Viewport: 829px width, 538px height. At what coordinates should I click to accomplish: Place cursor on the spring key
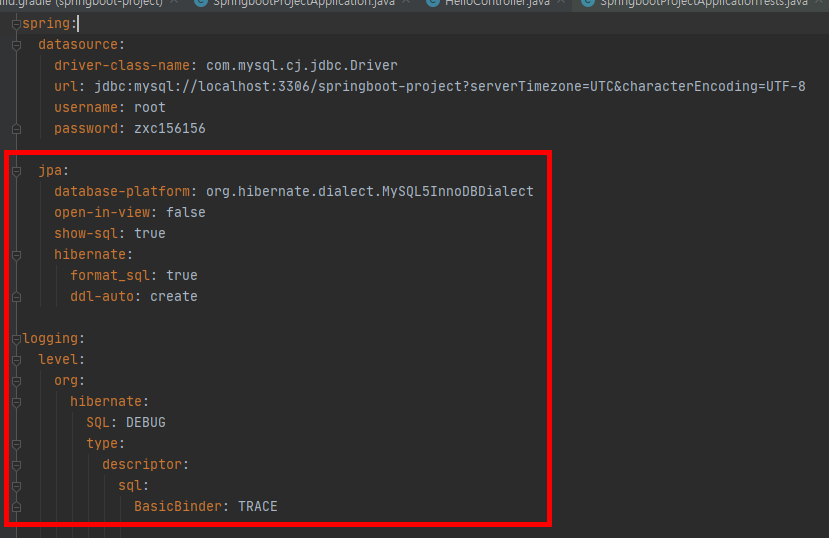46,24
